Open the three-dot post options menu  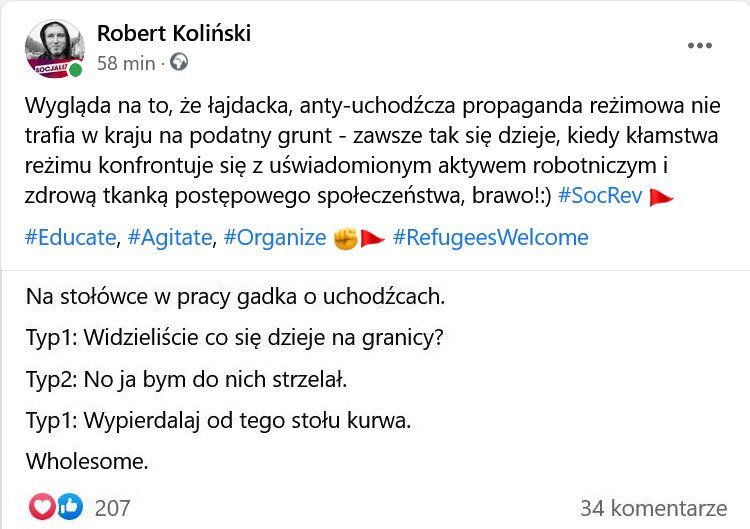[x=700, y=45]
